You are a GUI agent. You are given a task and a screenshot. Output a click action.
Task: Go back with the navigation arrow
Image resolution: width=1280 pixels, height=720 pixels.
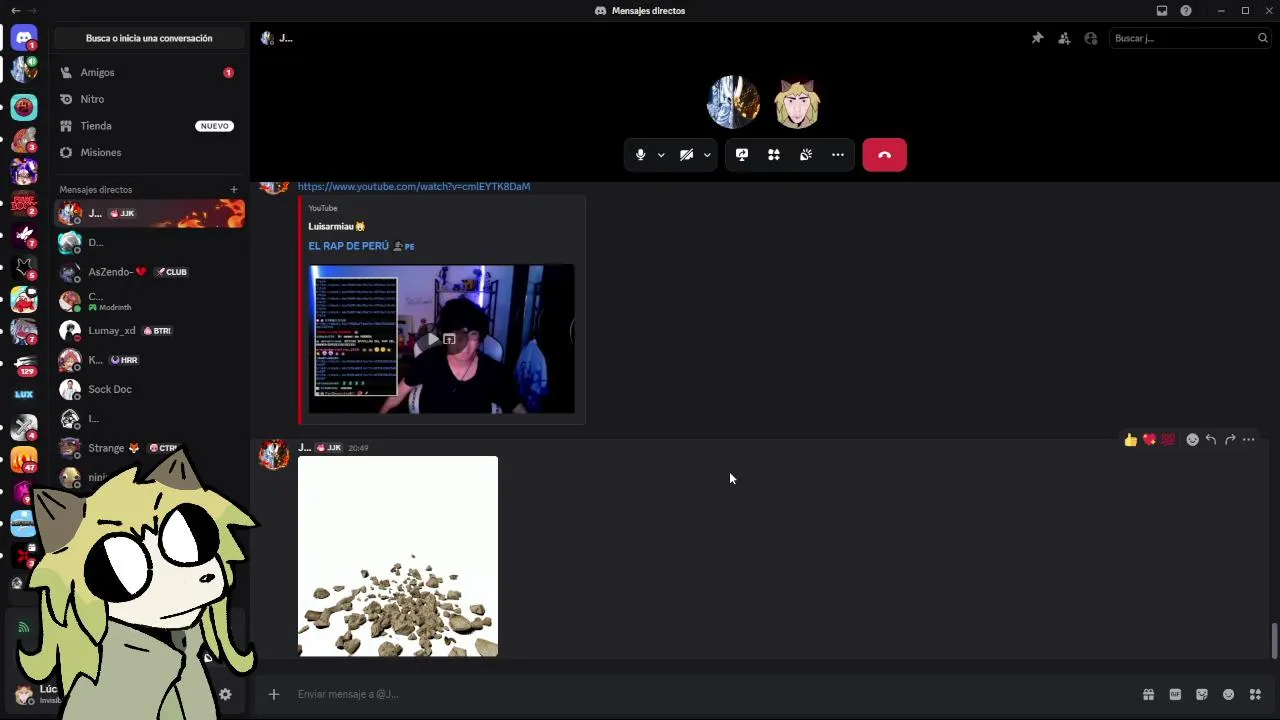[x=15, y=10]
